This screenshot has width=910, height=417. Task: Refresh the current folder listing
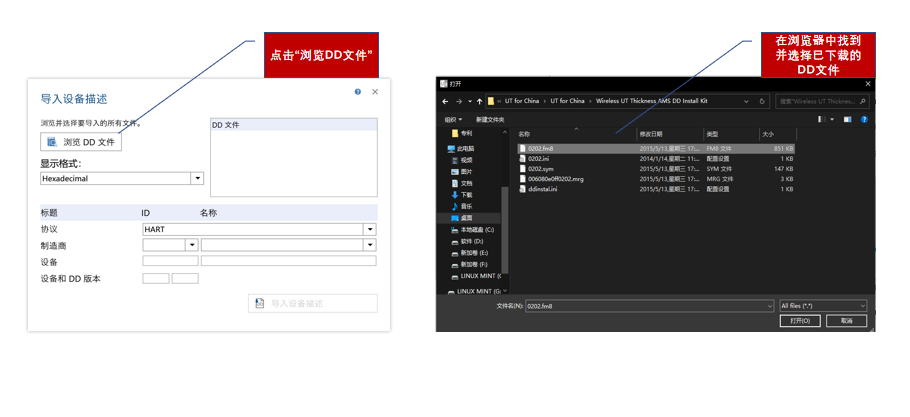pyautogui.click(x=762, y=101)
